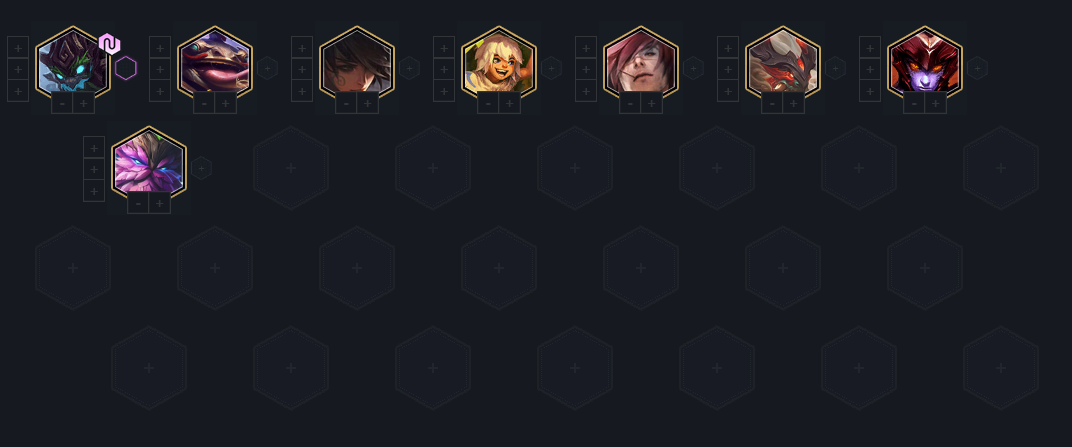
Task: Select the dark-haired tattooed champion portrait
Action: point(357,63)
